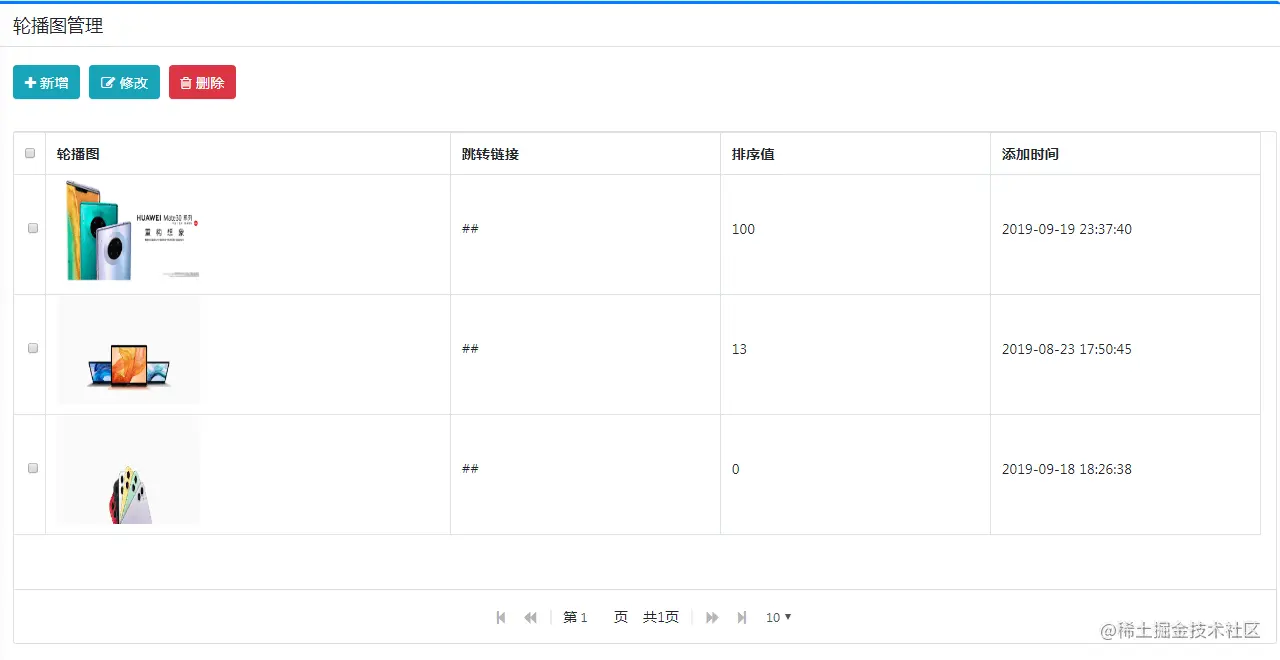The height and width of the screenshot is (660, 1280).
Task: Sort by 跳转链接 column header
Action: [x=585, y=154]
